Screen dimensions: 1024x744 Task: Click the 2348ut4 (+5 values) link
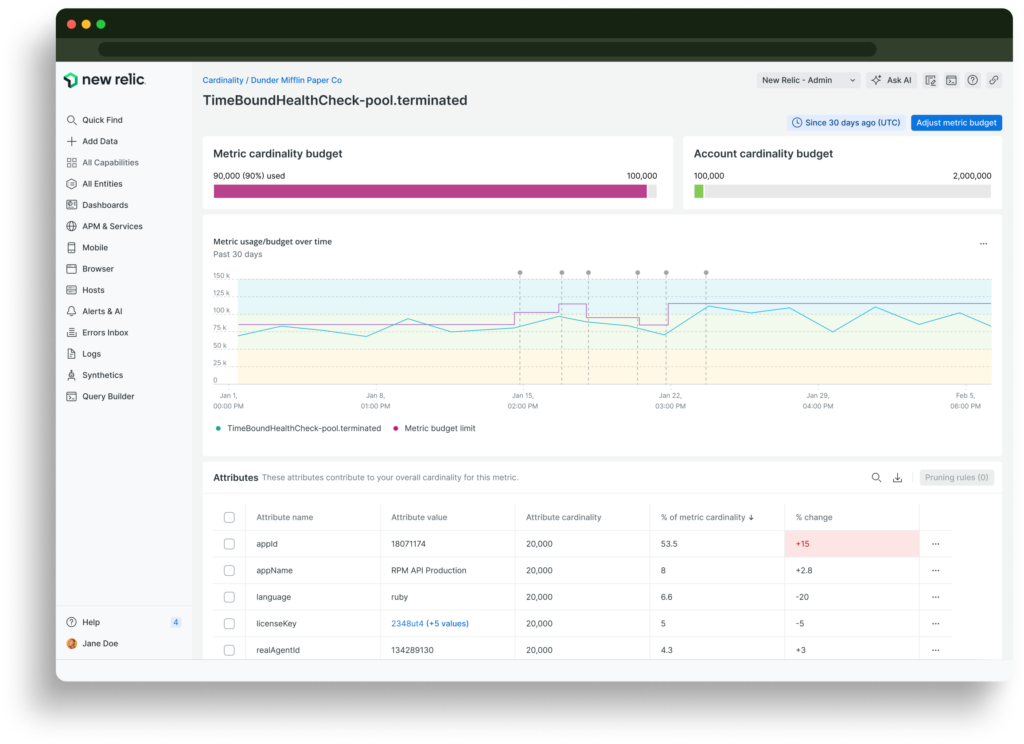429,624
